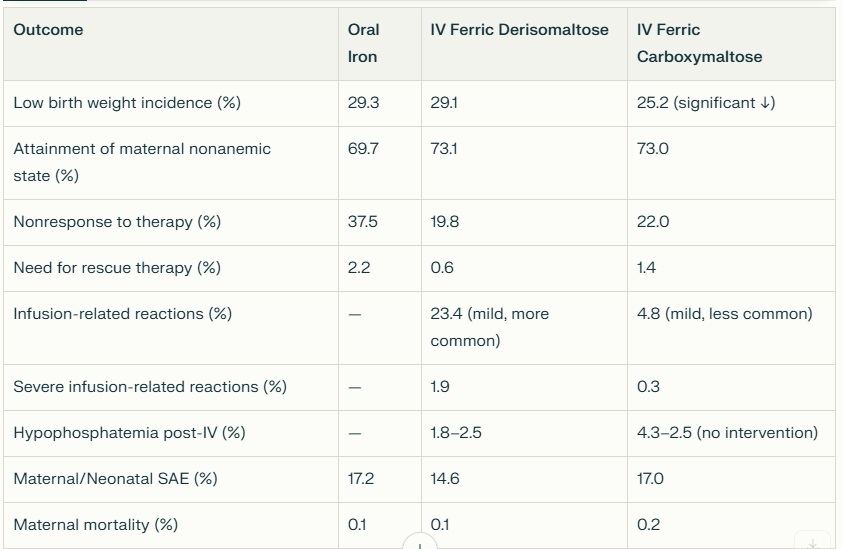Click the 25.2 (significant ↓) cell
842x549 pixels.
coord(706,103)
